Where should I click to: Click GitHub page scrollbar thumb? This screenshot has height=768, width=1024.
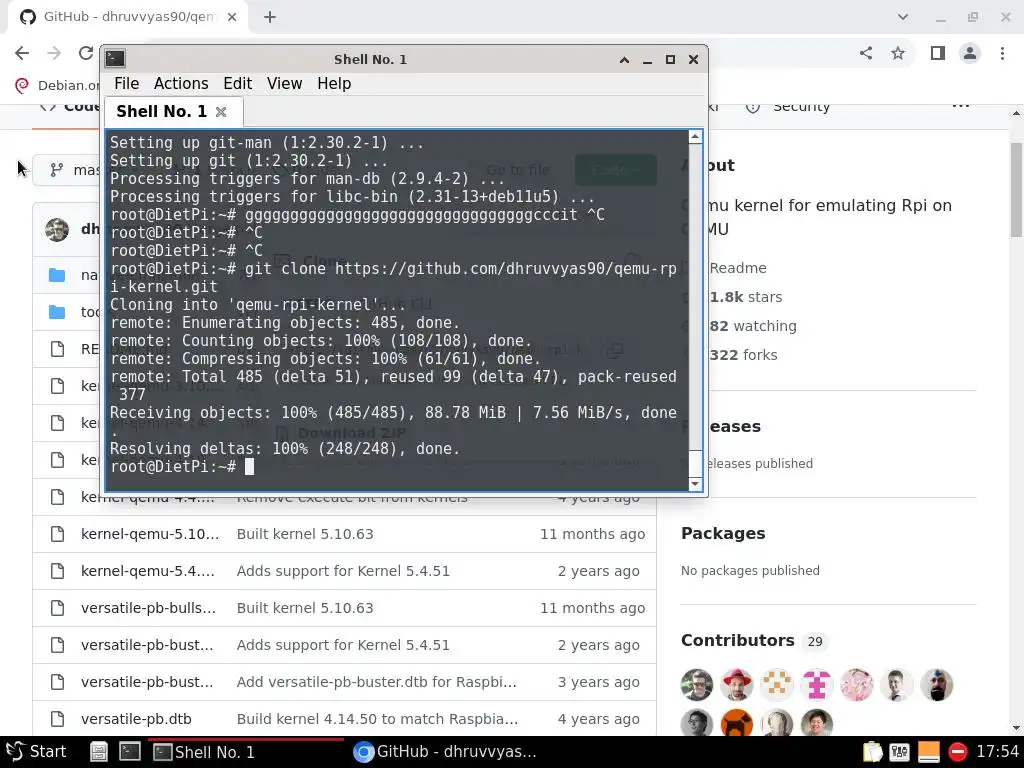pos(1016,190)
